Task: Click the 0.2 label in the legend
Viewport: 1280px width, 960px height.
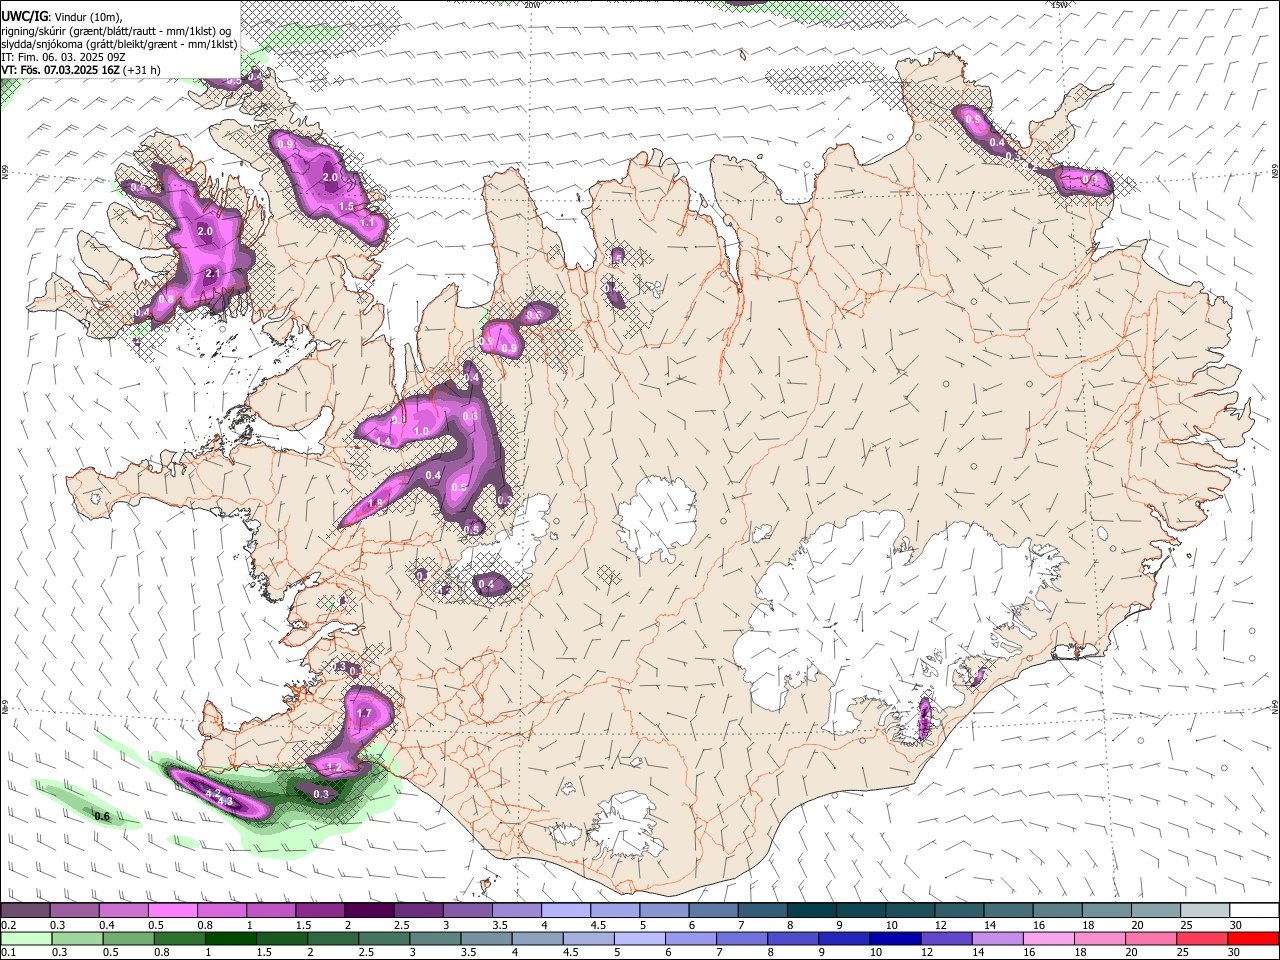Action: tap(8, 925)
